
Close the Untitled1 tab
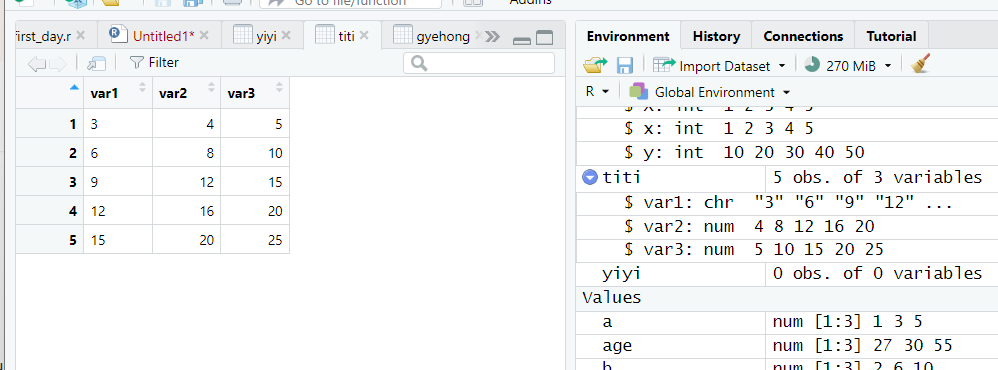pyautogui.click(x=204, y=36)
